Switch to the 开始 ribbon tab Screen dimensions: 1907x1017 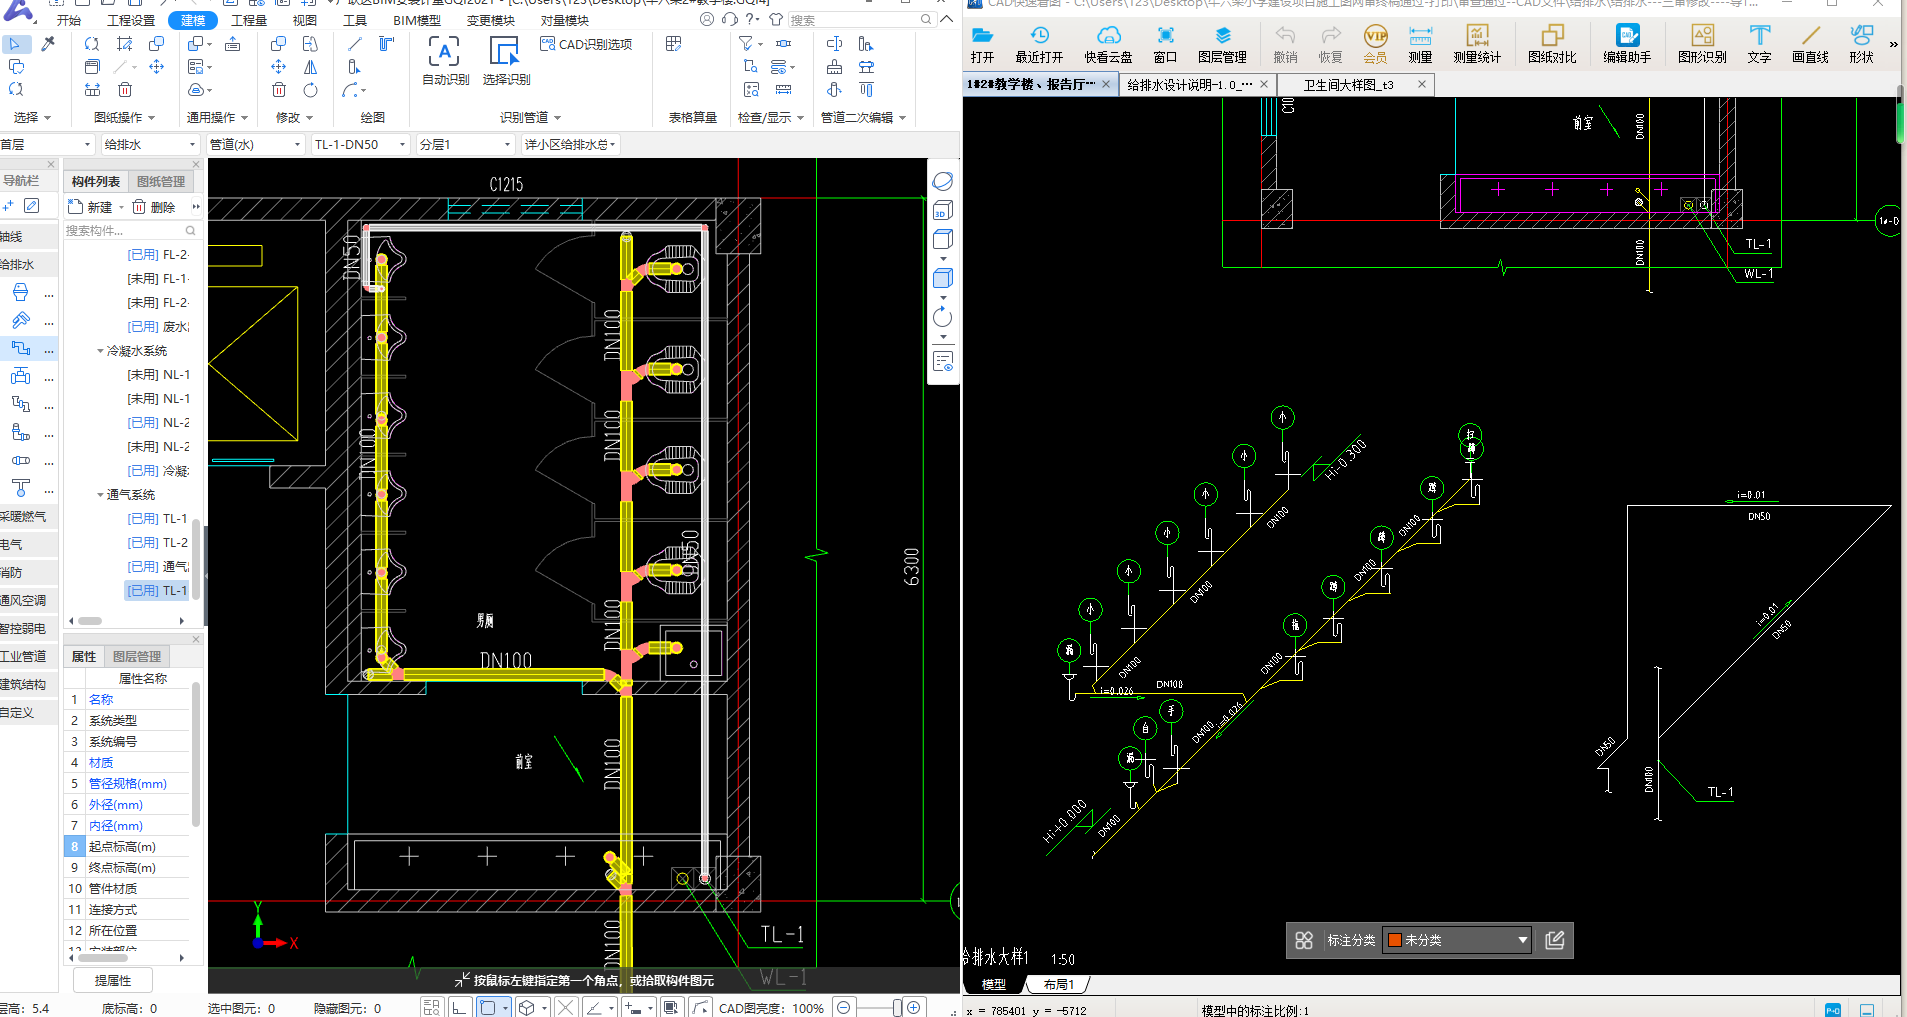(x=69, y=20)
